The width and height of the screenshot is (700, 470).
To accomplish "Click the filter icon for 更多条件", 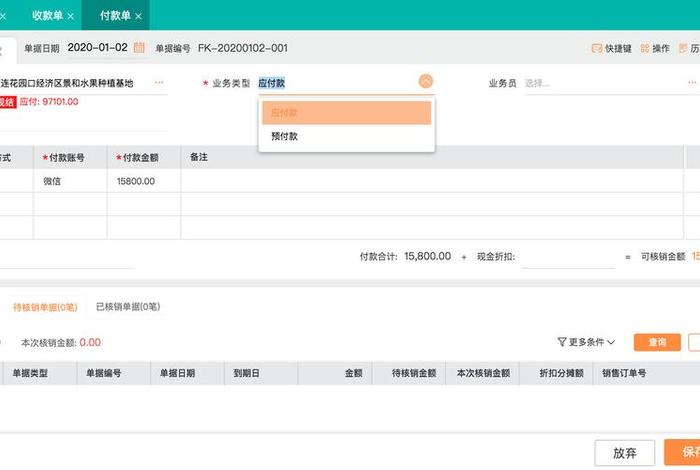I will click(x=562, y=342).
